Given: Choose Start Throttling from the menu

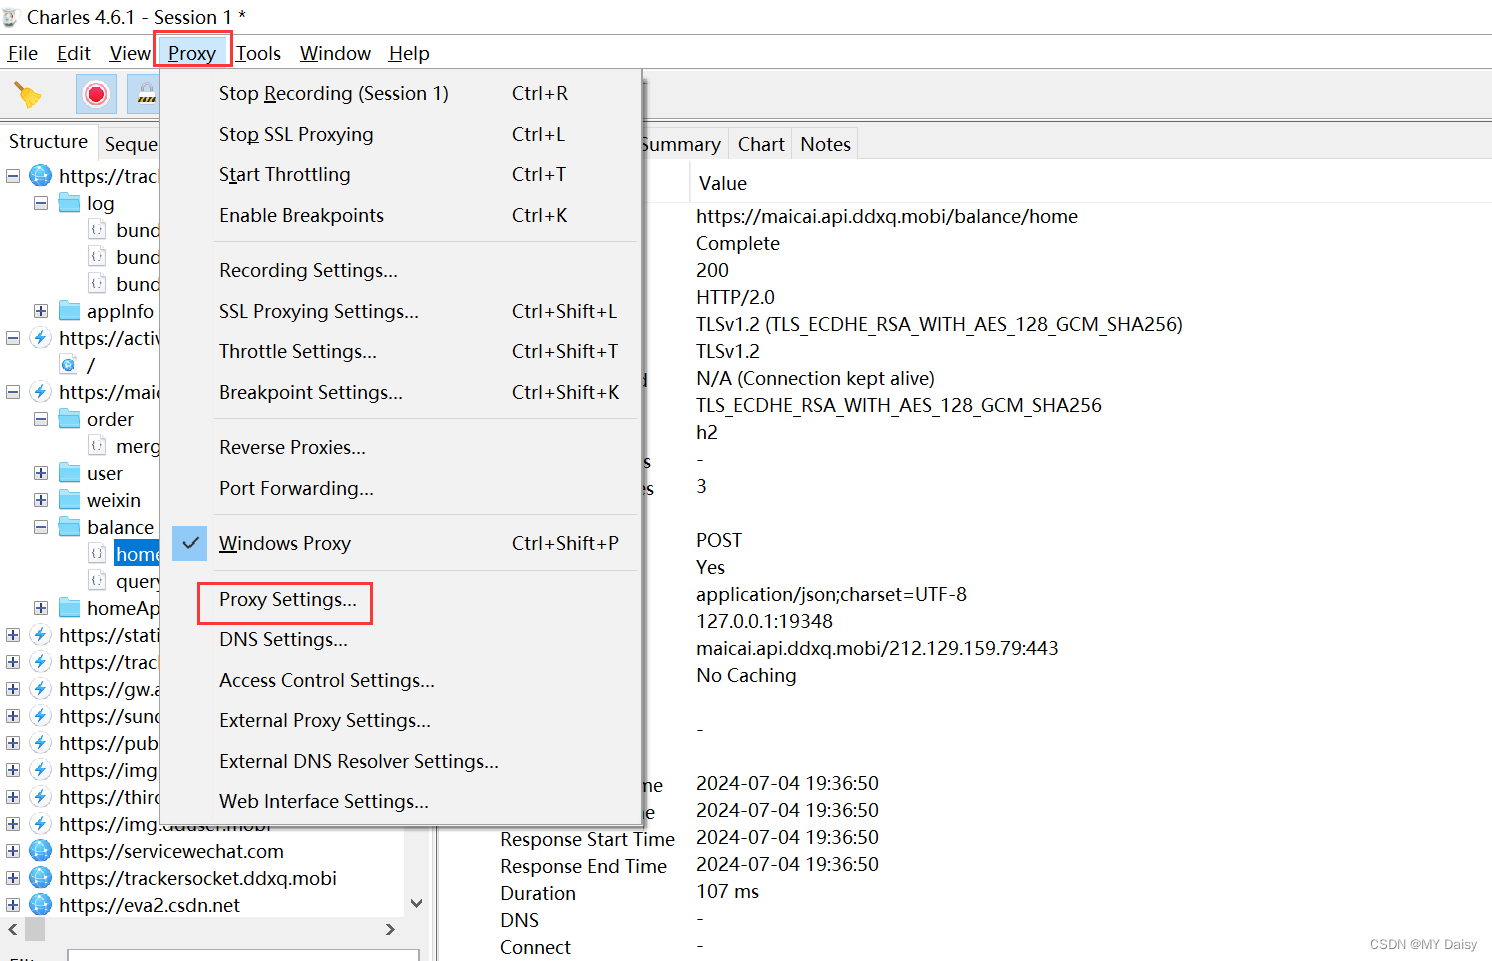Looking at the screenshot, I should 285,174.
